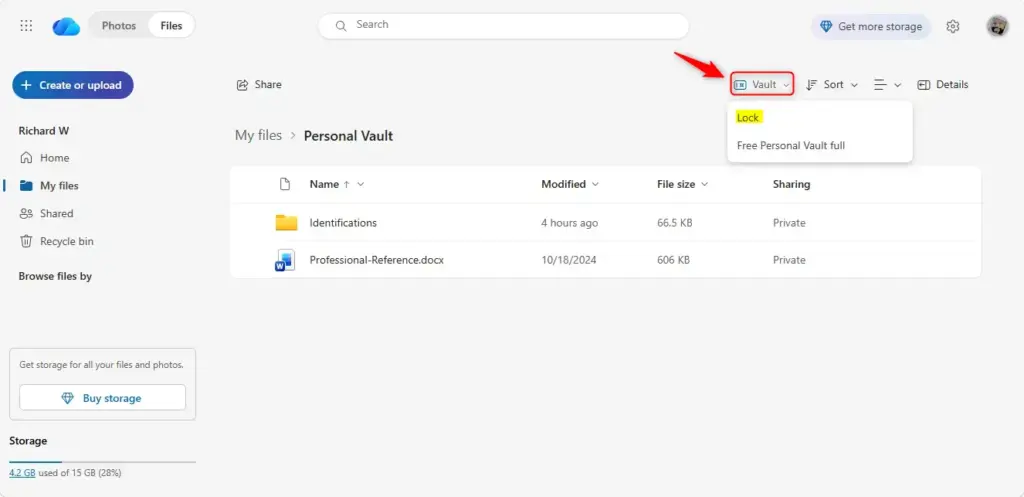Open Professional-Reference.docx file name
Screen dimensions: 1024x497
pos(377,260)
